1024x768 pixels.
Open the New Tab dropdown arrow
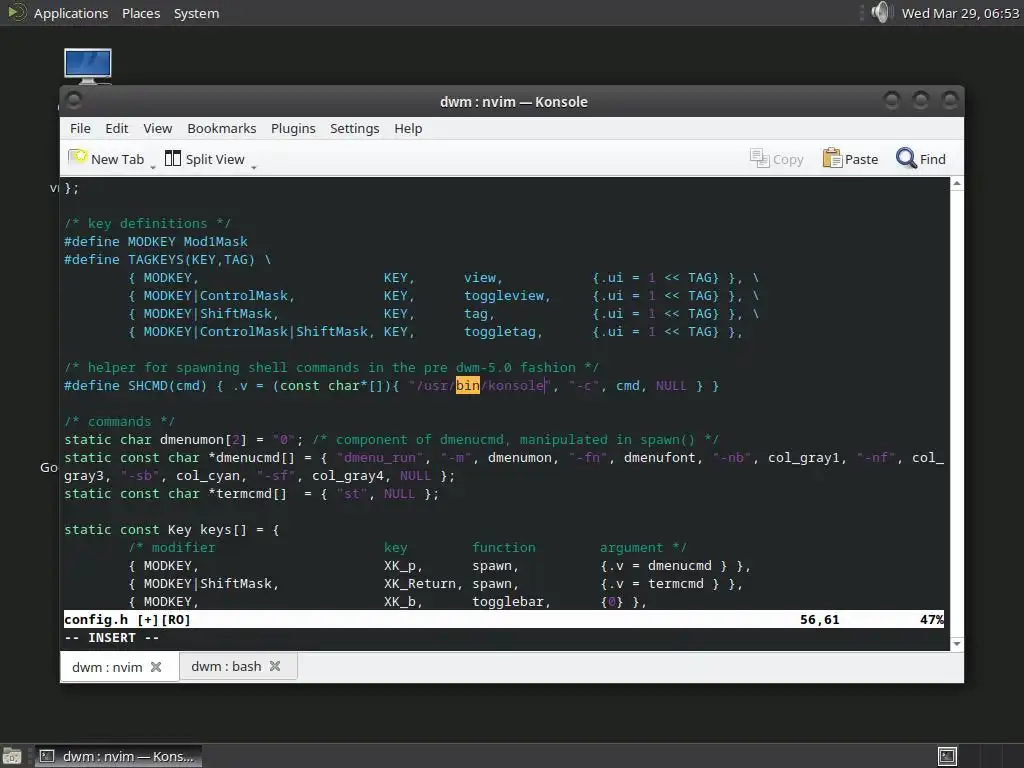153,168
